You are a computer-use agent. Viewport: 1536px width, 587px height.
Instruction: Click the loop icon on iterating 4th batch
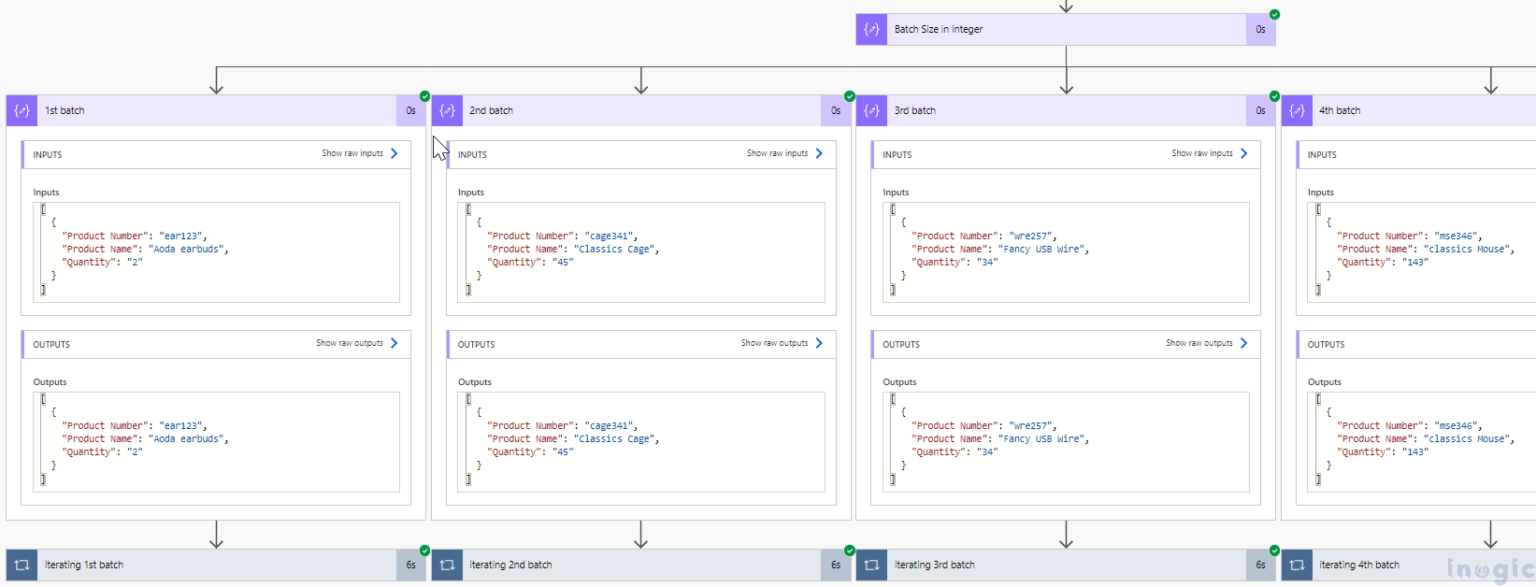[1297, 564]
